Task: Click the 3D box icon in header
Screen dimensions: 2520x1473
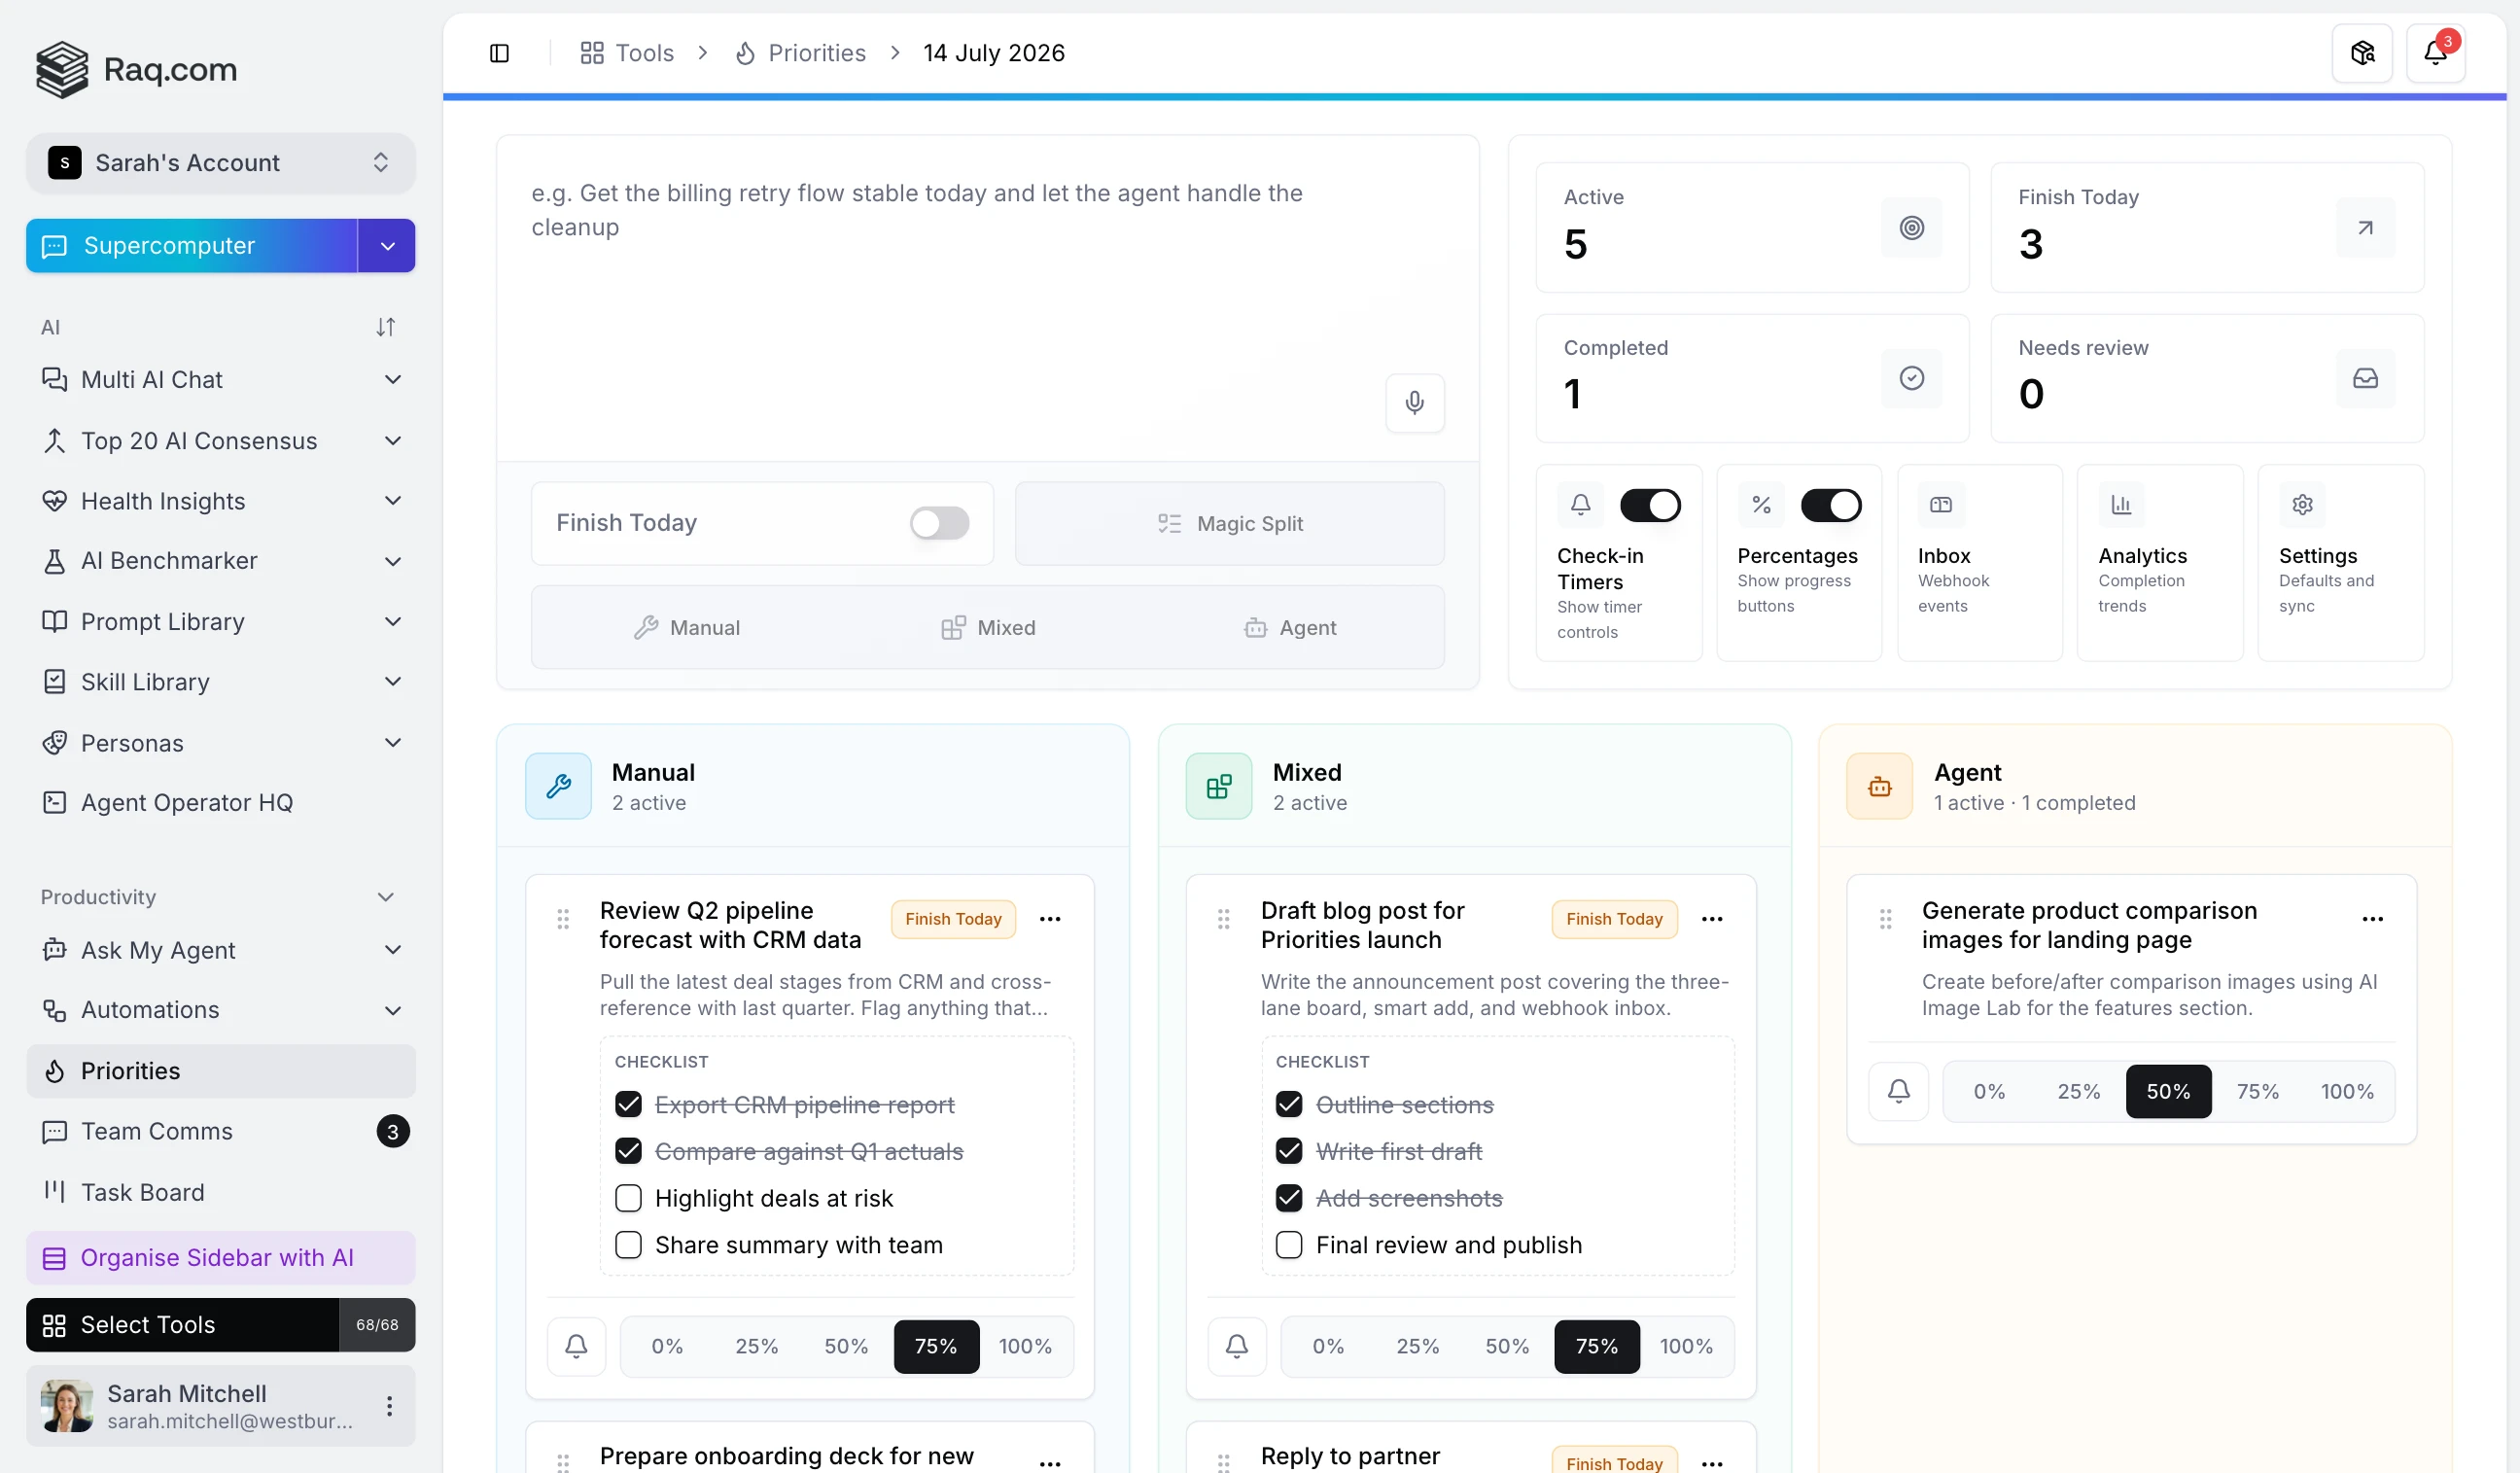Action: pyautogui.click(x=2362, y=53)
